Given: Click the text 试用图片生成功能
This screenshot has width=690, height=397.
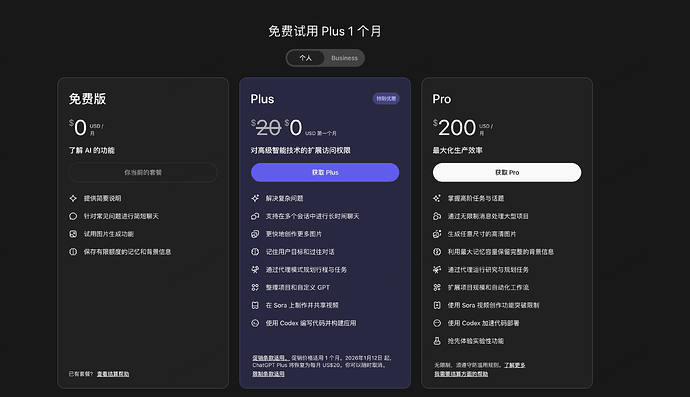Looking at the screenshot, I should tap(109, 234).
